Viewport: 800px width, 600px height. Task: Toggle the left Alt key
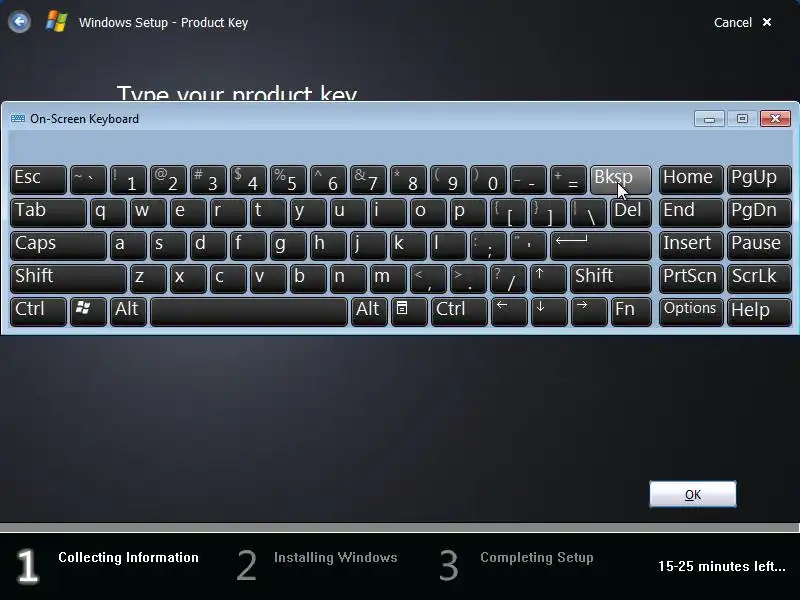(128, 312)
